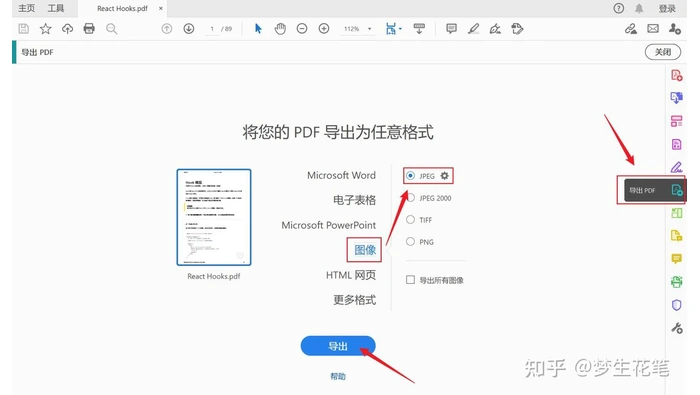Click the More tools wrench icon
Viewport: 700px width, 395px height.
pos(677,328)
